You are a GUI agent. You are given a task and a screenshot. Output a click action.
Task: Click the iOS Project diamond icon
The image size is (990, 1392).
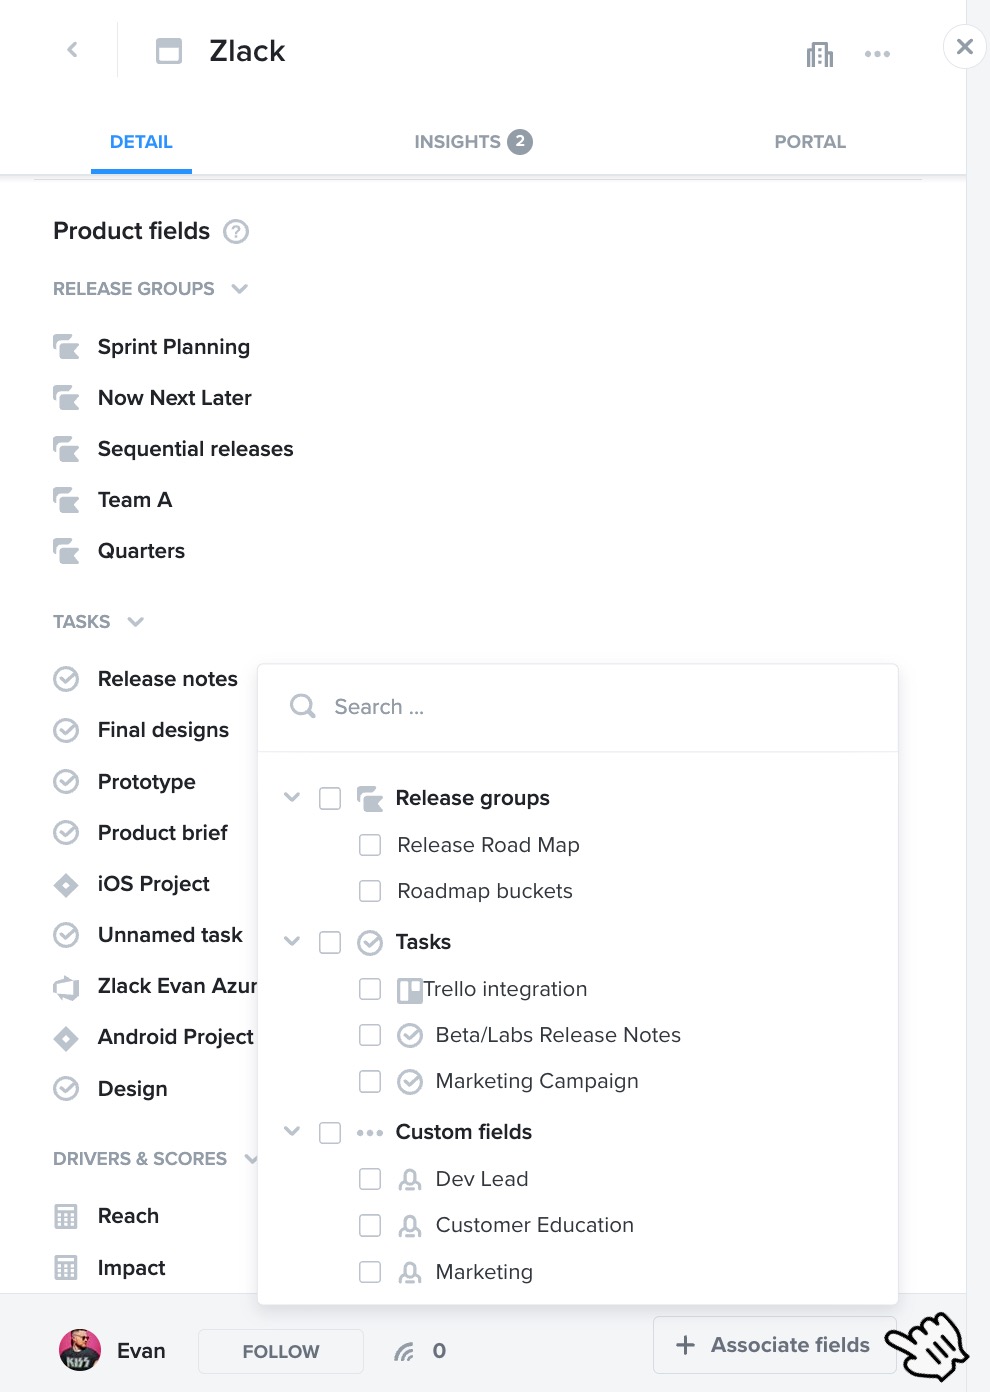(66, 885)
